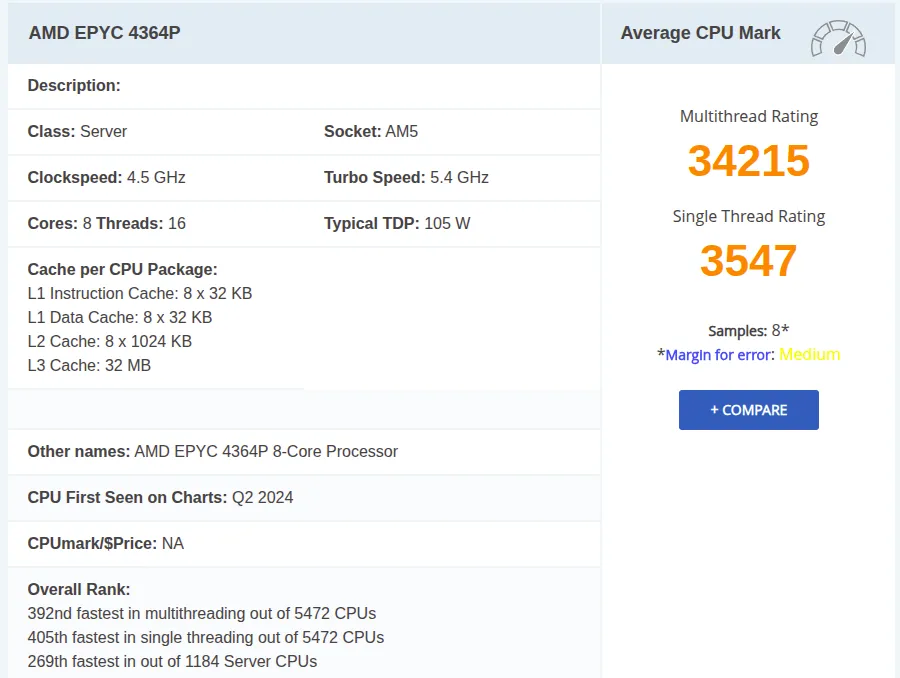
Task: Open the CPU First Seen on Charts entry
Action: click(x=160, y=497)
